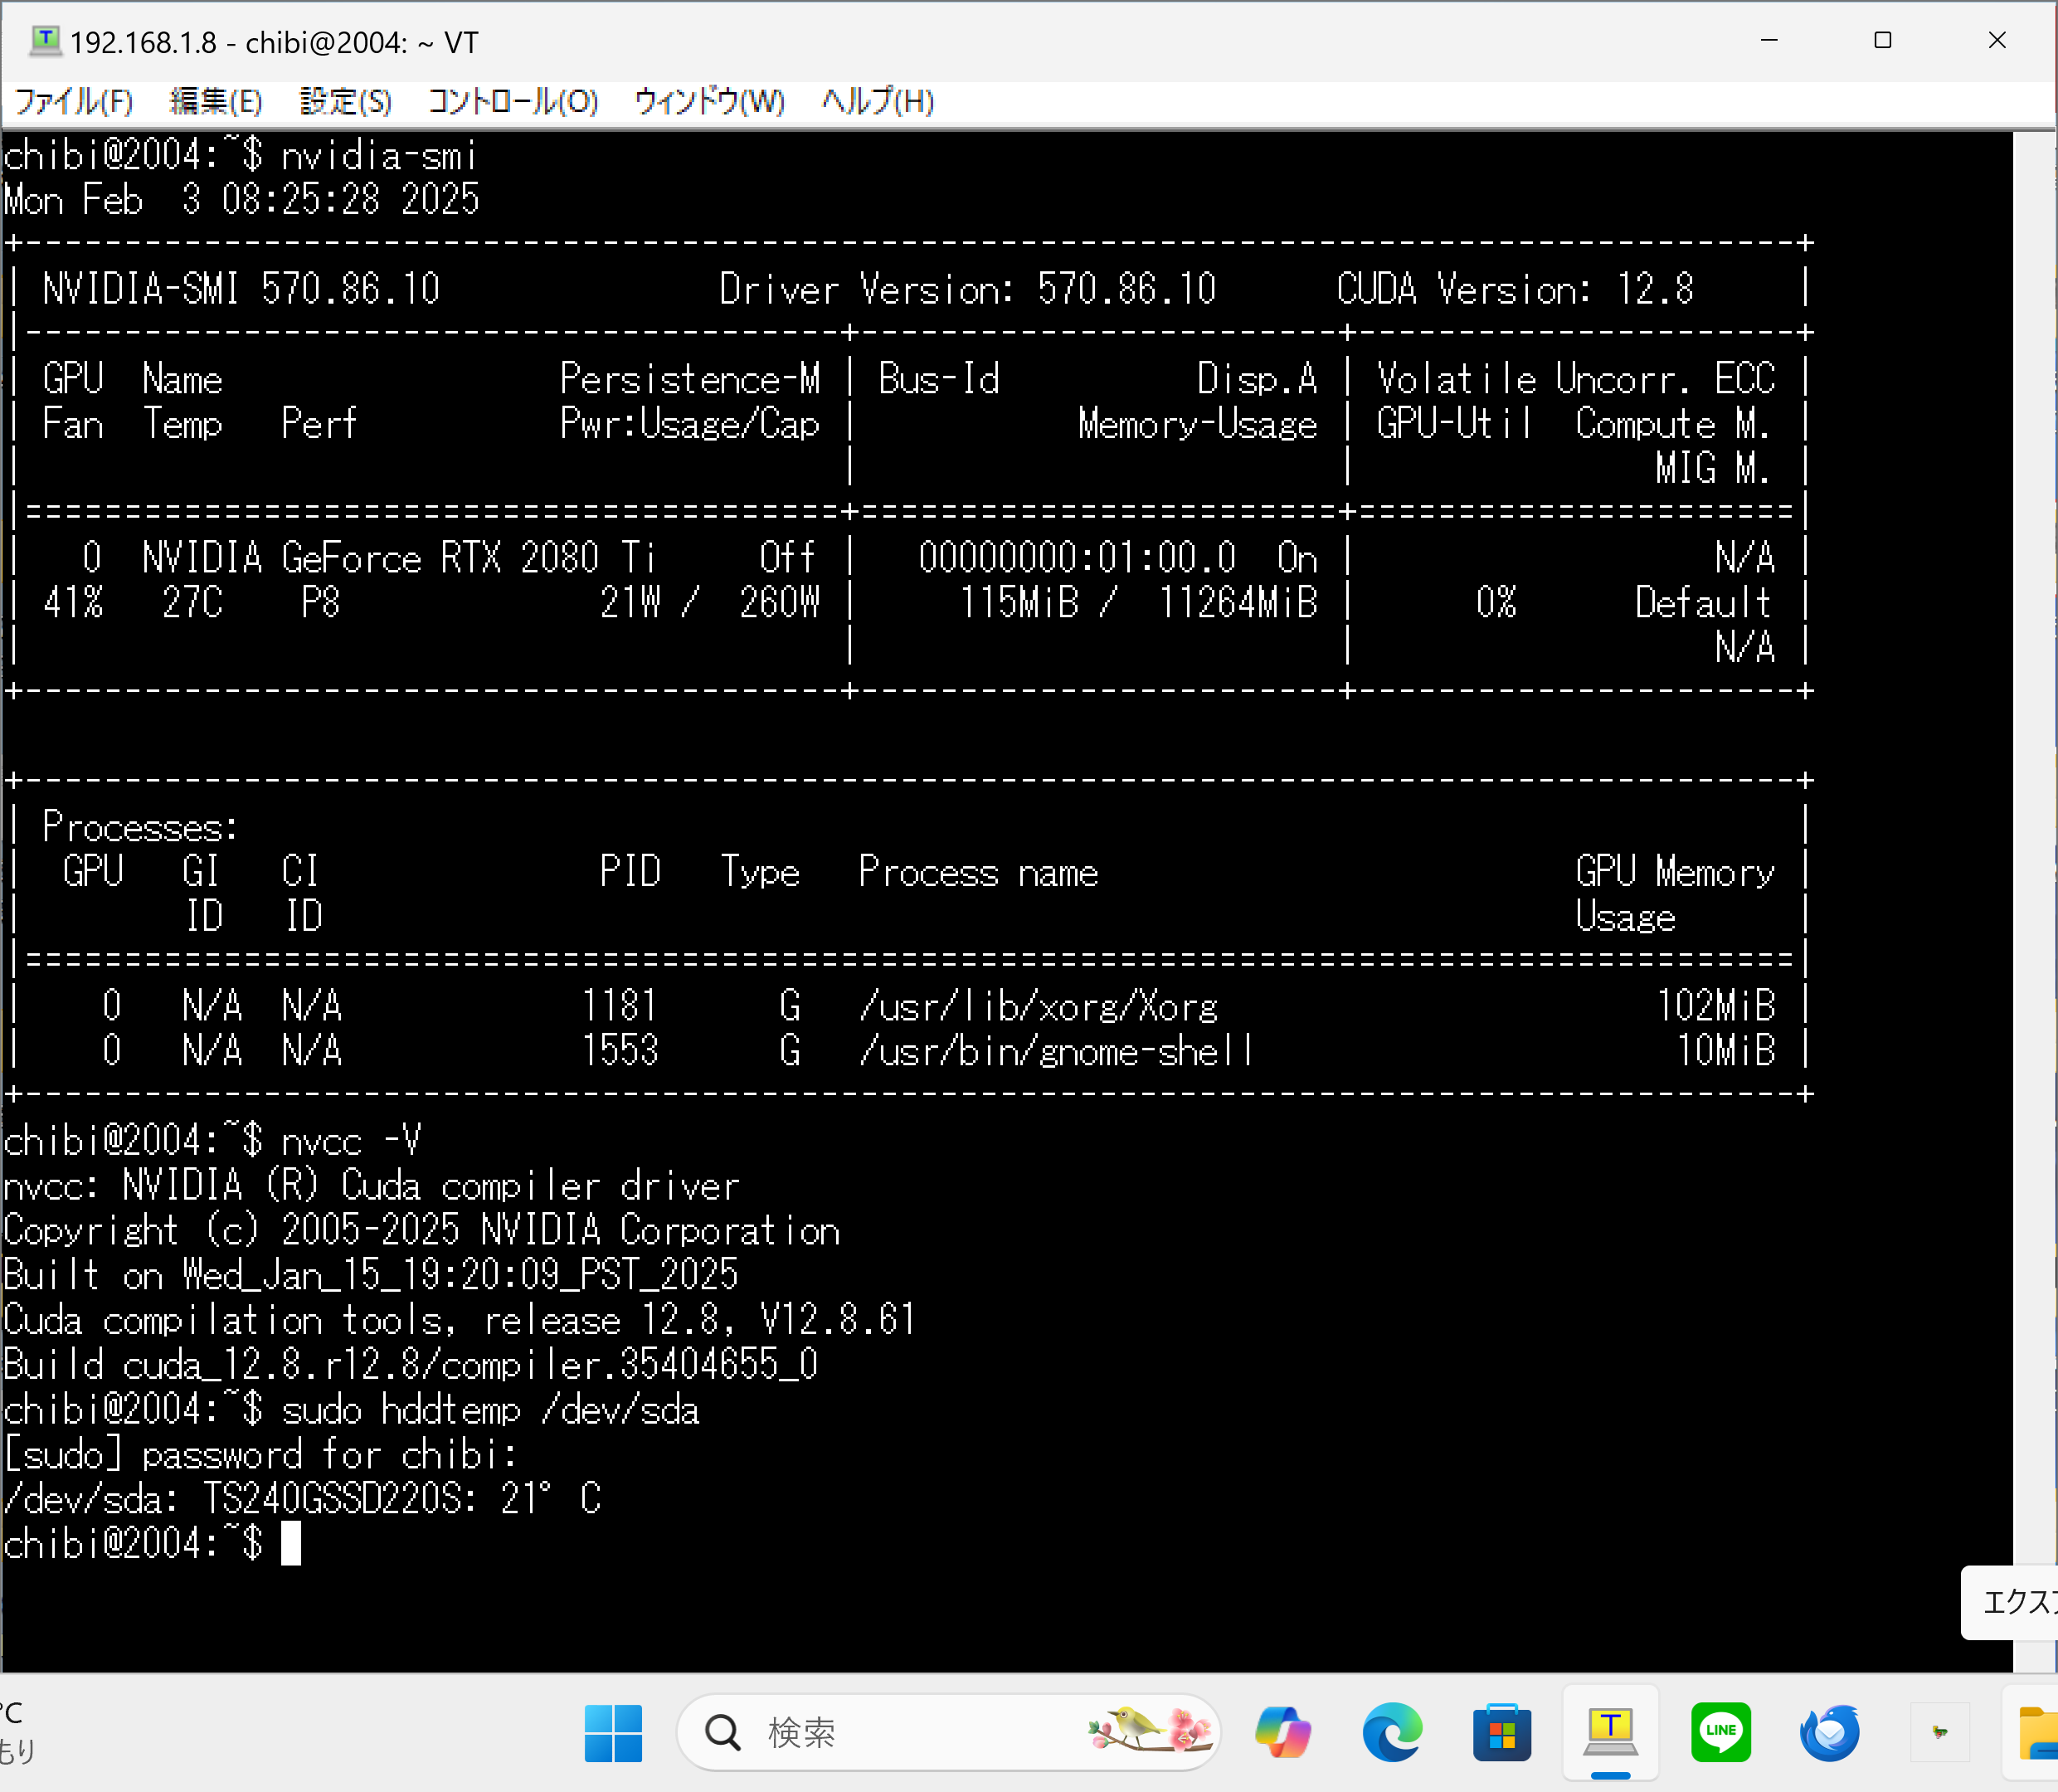This screenshot has width=2058, height=1792.
Task: Click the terminal cursor at the prompt
Action: coord(290,1543)
